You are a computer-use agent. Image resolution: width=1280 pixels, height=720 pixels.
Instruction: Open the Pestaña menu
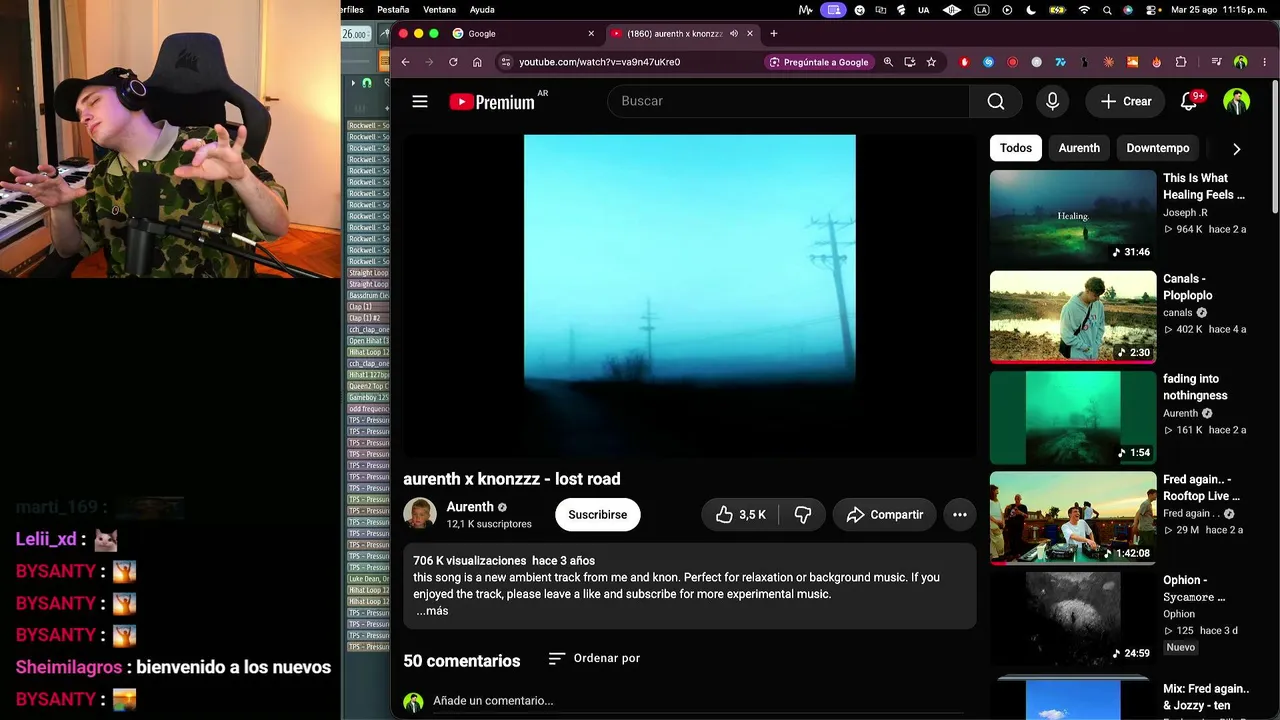coord(393,10)
